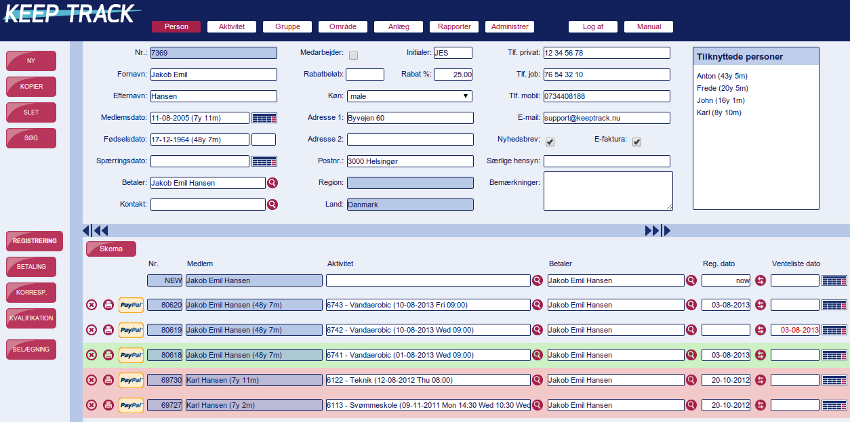Open venteliste calendar in row 69727
This screenshot has width=850, height=422.
tap(834, 405)
